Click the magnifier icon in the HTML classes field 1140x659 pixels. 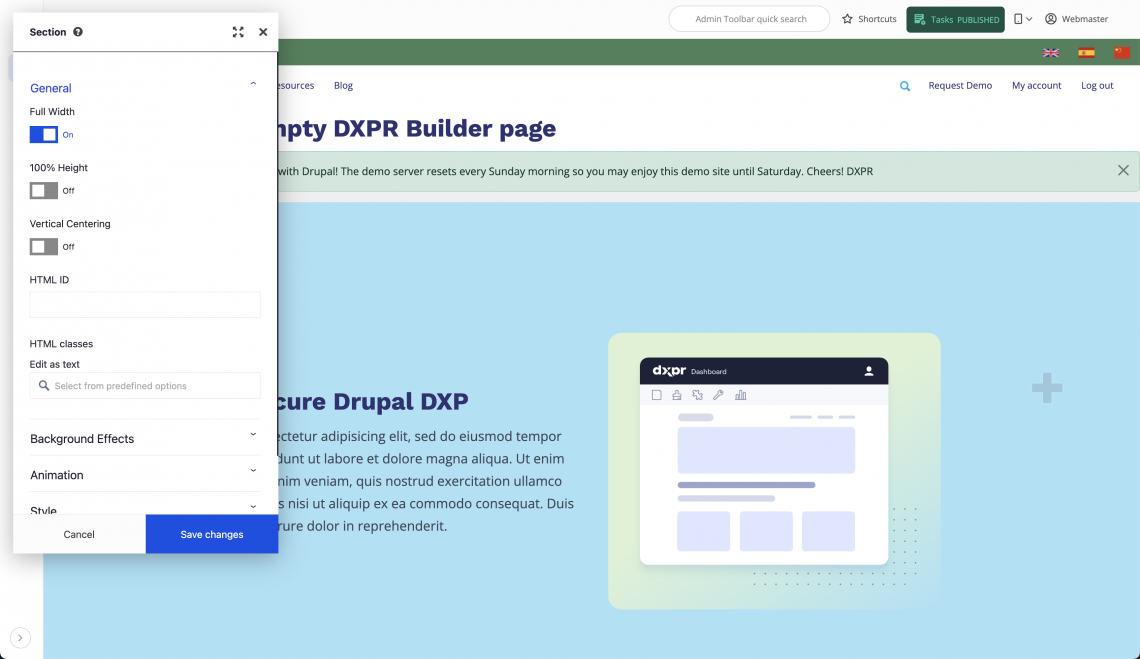pyautogui.click(x=44, y=386)
